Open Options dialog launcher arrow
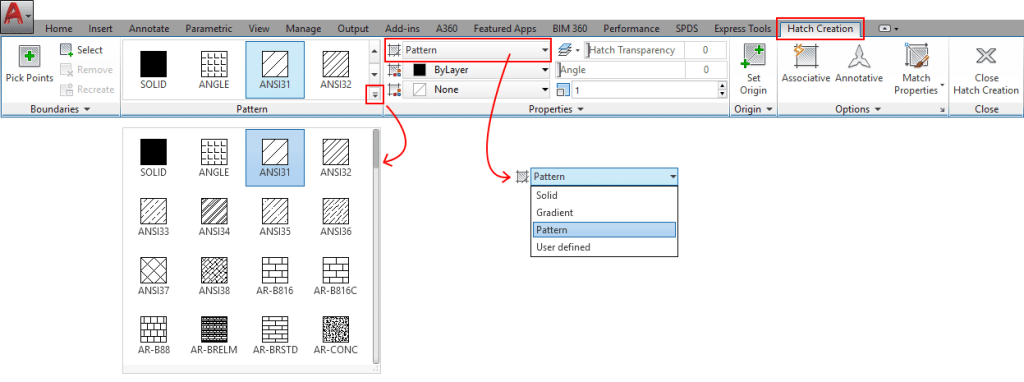 pyautogui.click(x=942, y=110)
